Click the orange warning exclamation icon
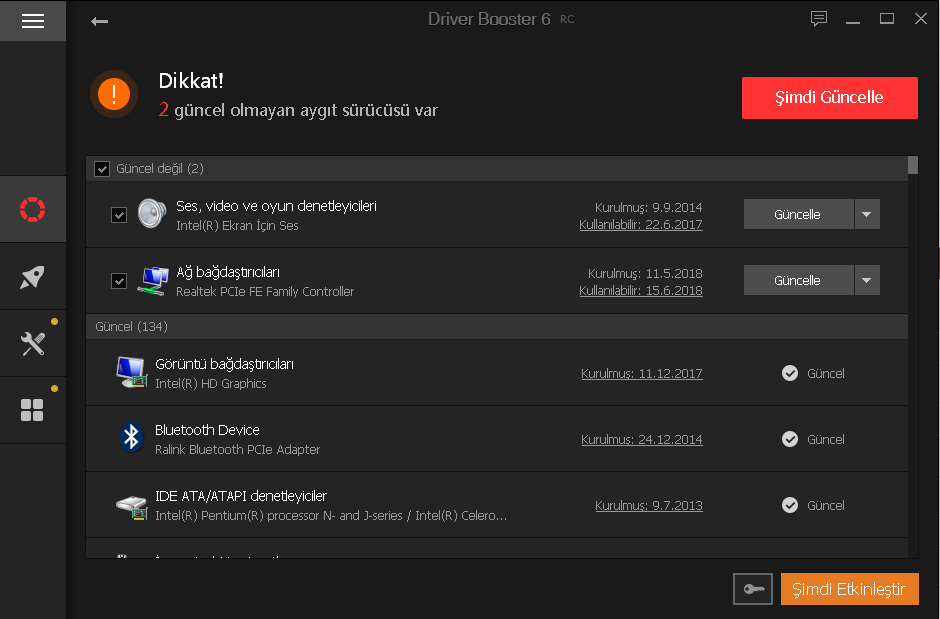 point(114,94)
